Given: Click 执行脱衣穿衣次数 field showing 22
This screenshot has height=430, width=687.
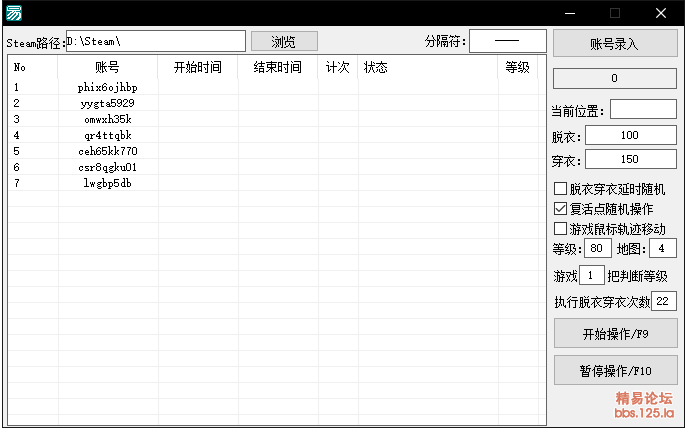Looking at the screenshot, I should coord(663,301).
